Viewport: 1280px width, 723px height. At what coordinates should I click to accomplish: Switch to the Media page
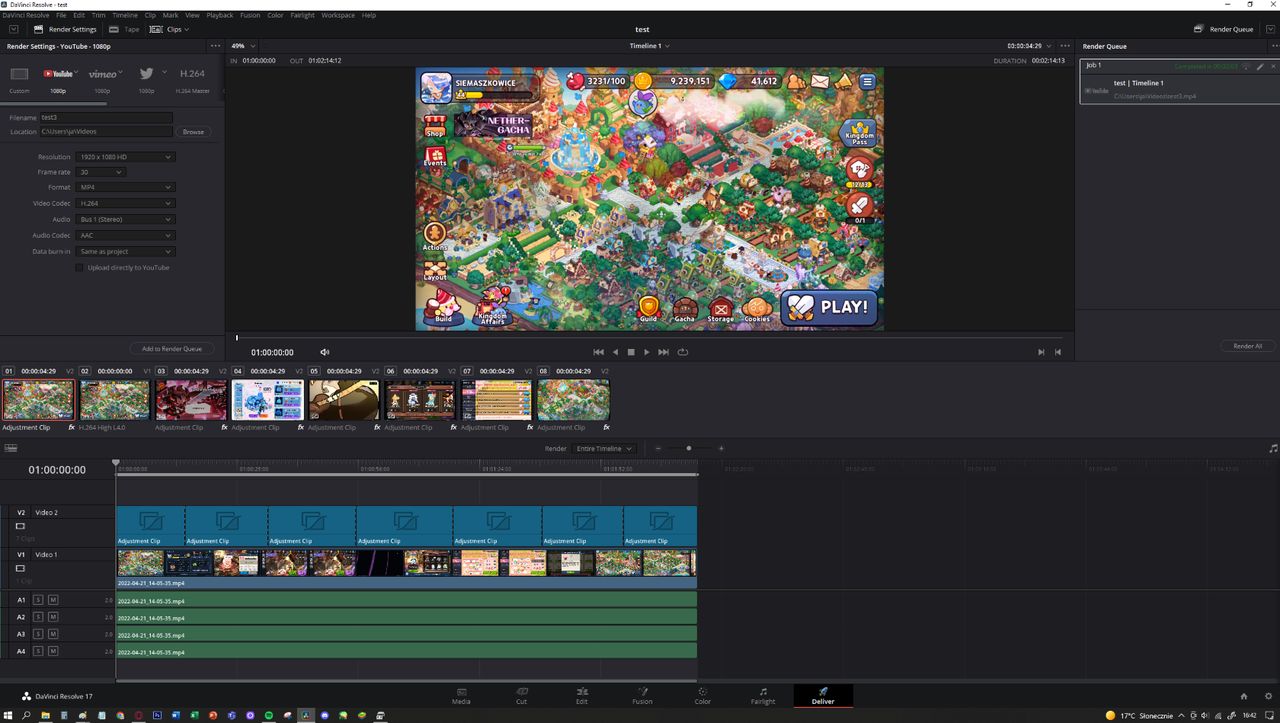(x=461, y=695)
